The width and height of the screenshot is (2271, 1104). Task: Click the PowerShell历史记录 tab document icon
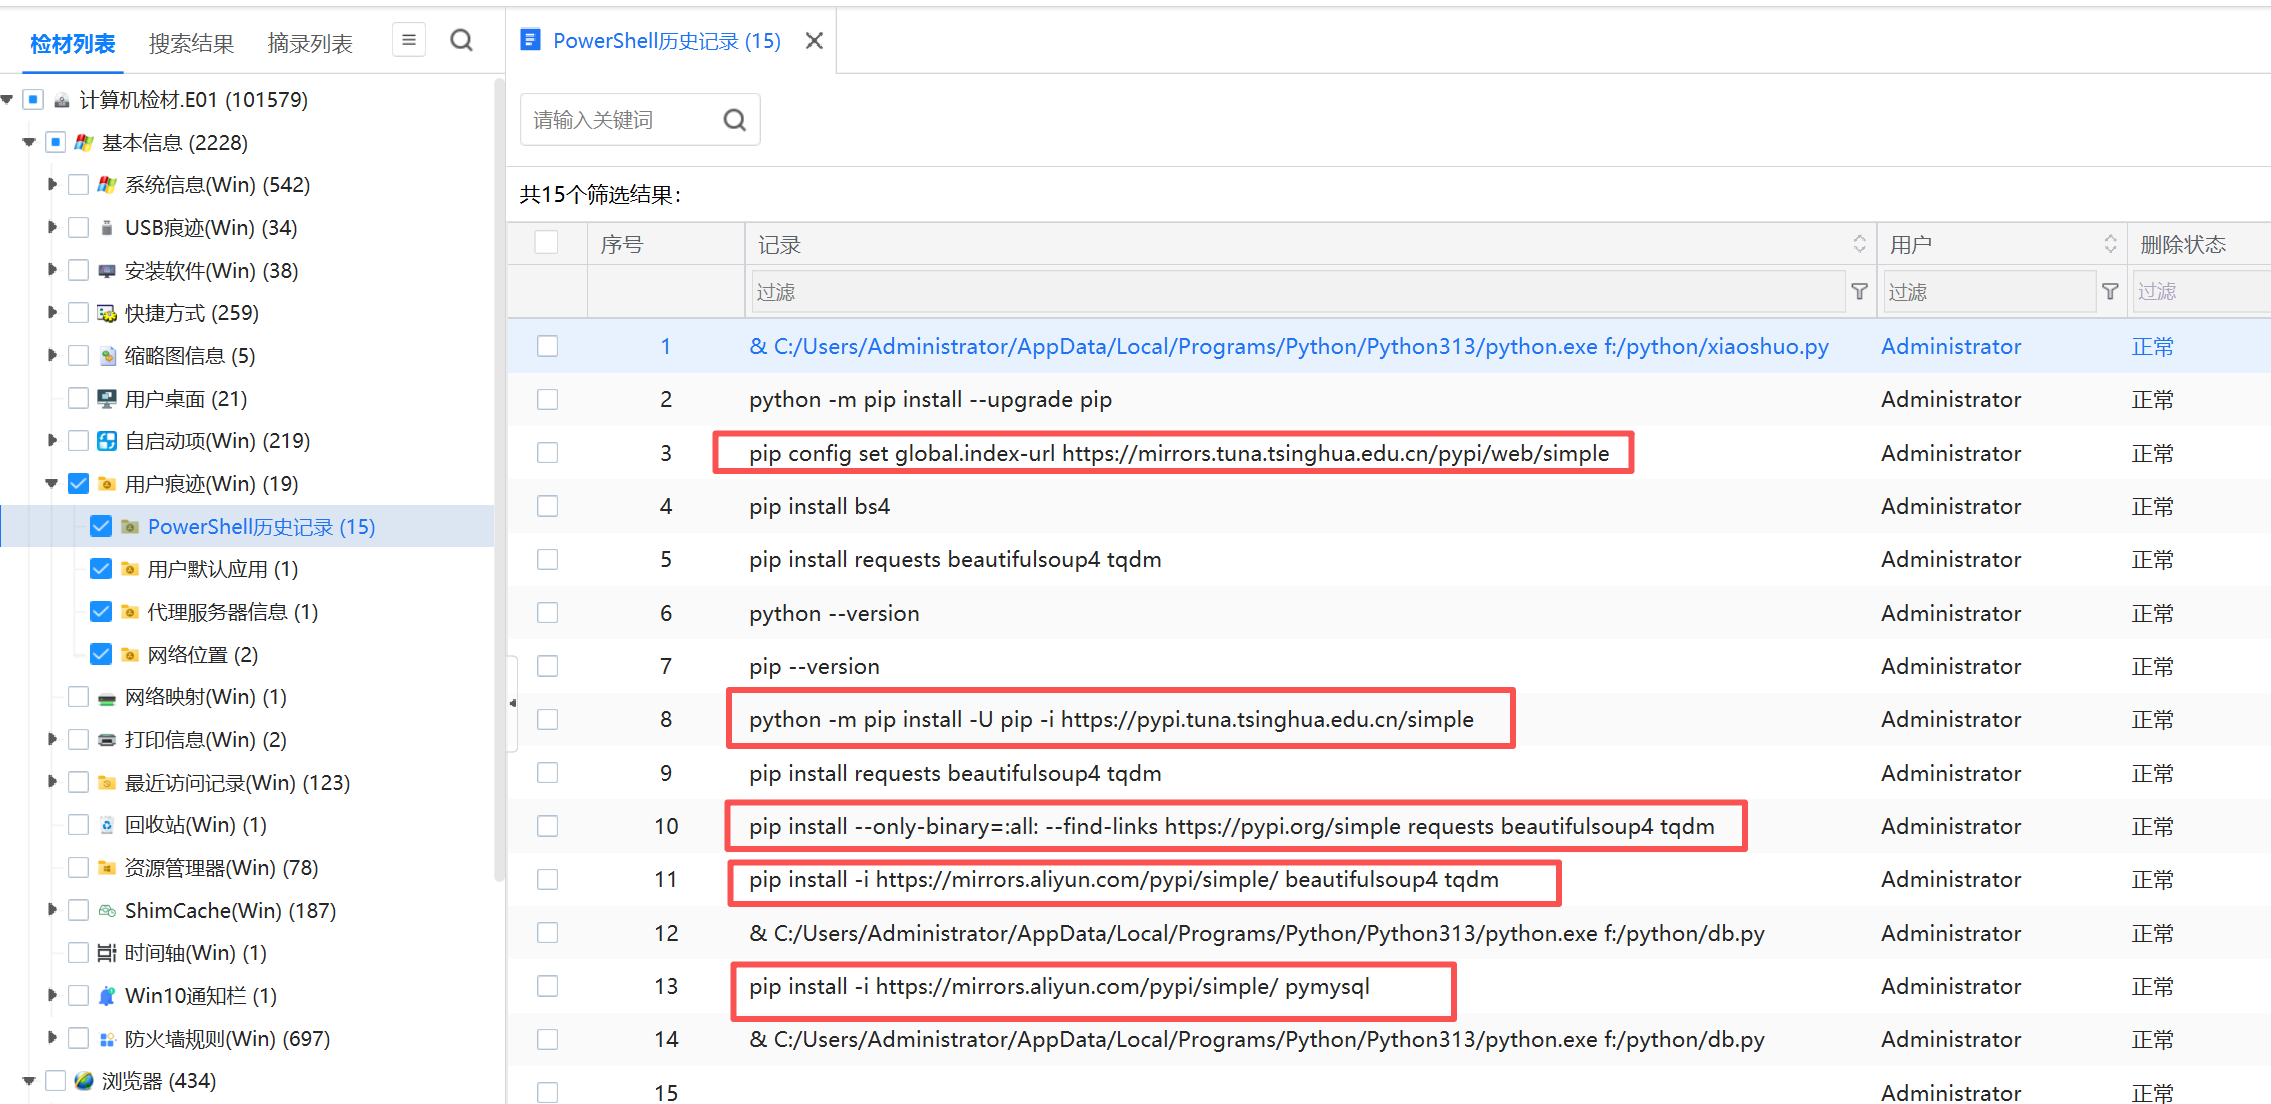[531, 40]
